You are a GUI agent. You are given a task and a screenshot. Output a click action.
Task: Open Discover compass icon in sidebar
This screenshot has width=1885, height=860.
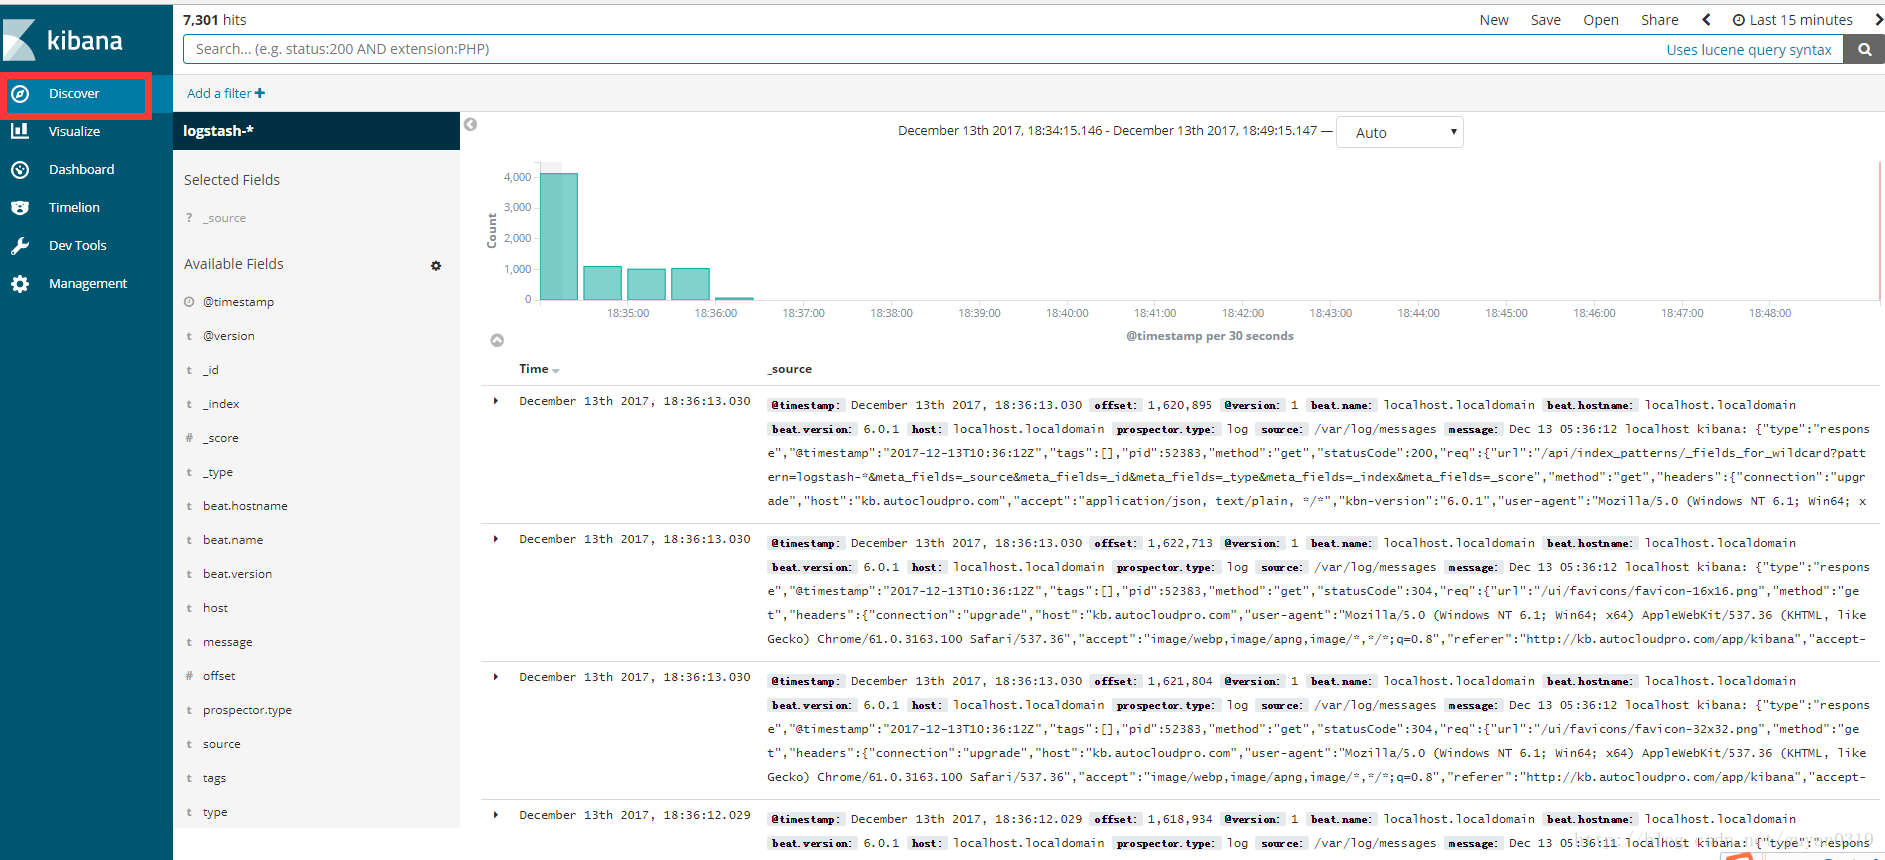[x=20, y=93]
